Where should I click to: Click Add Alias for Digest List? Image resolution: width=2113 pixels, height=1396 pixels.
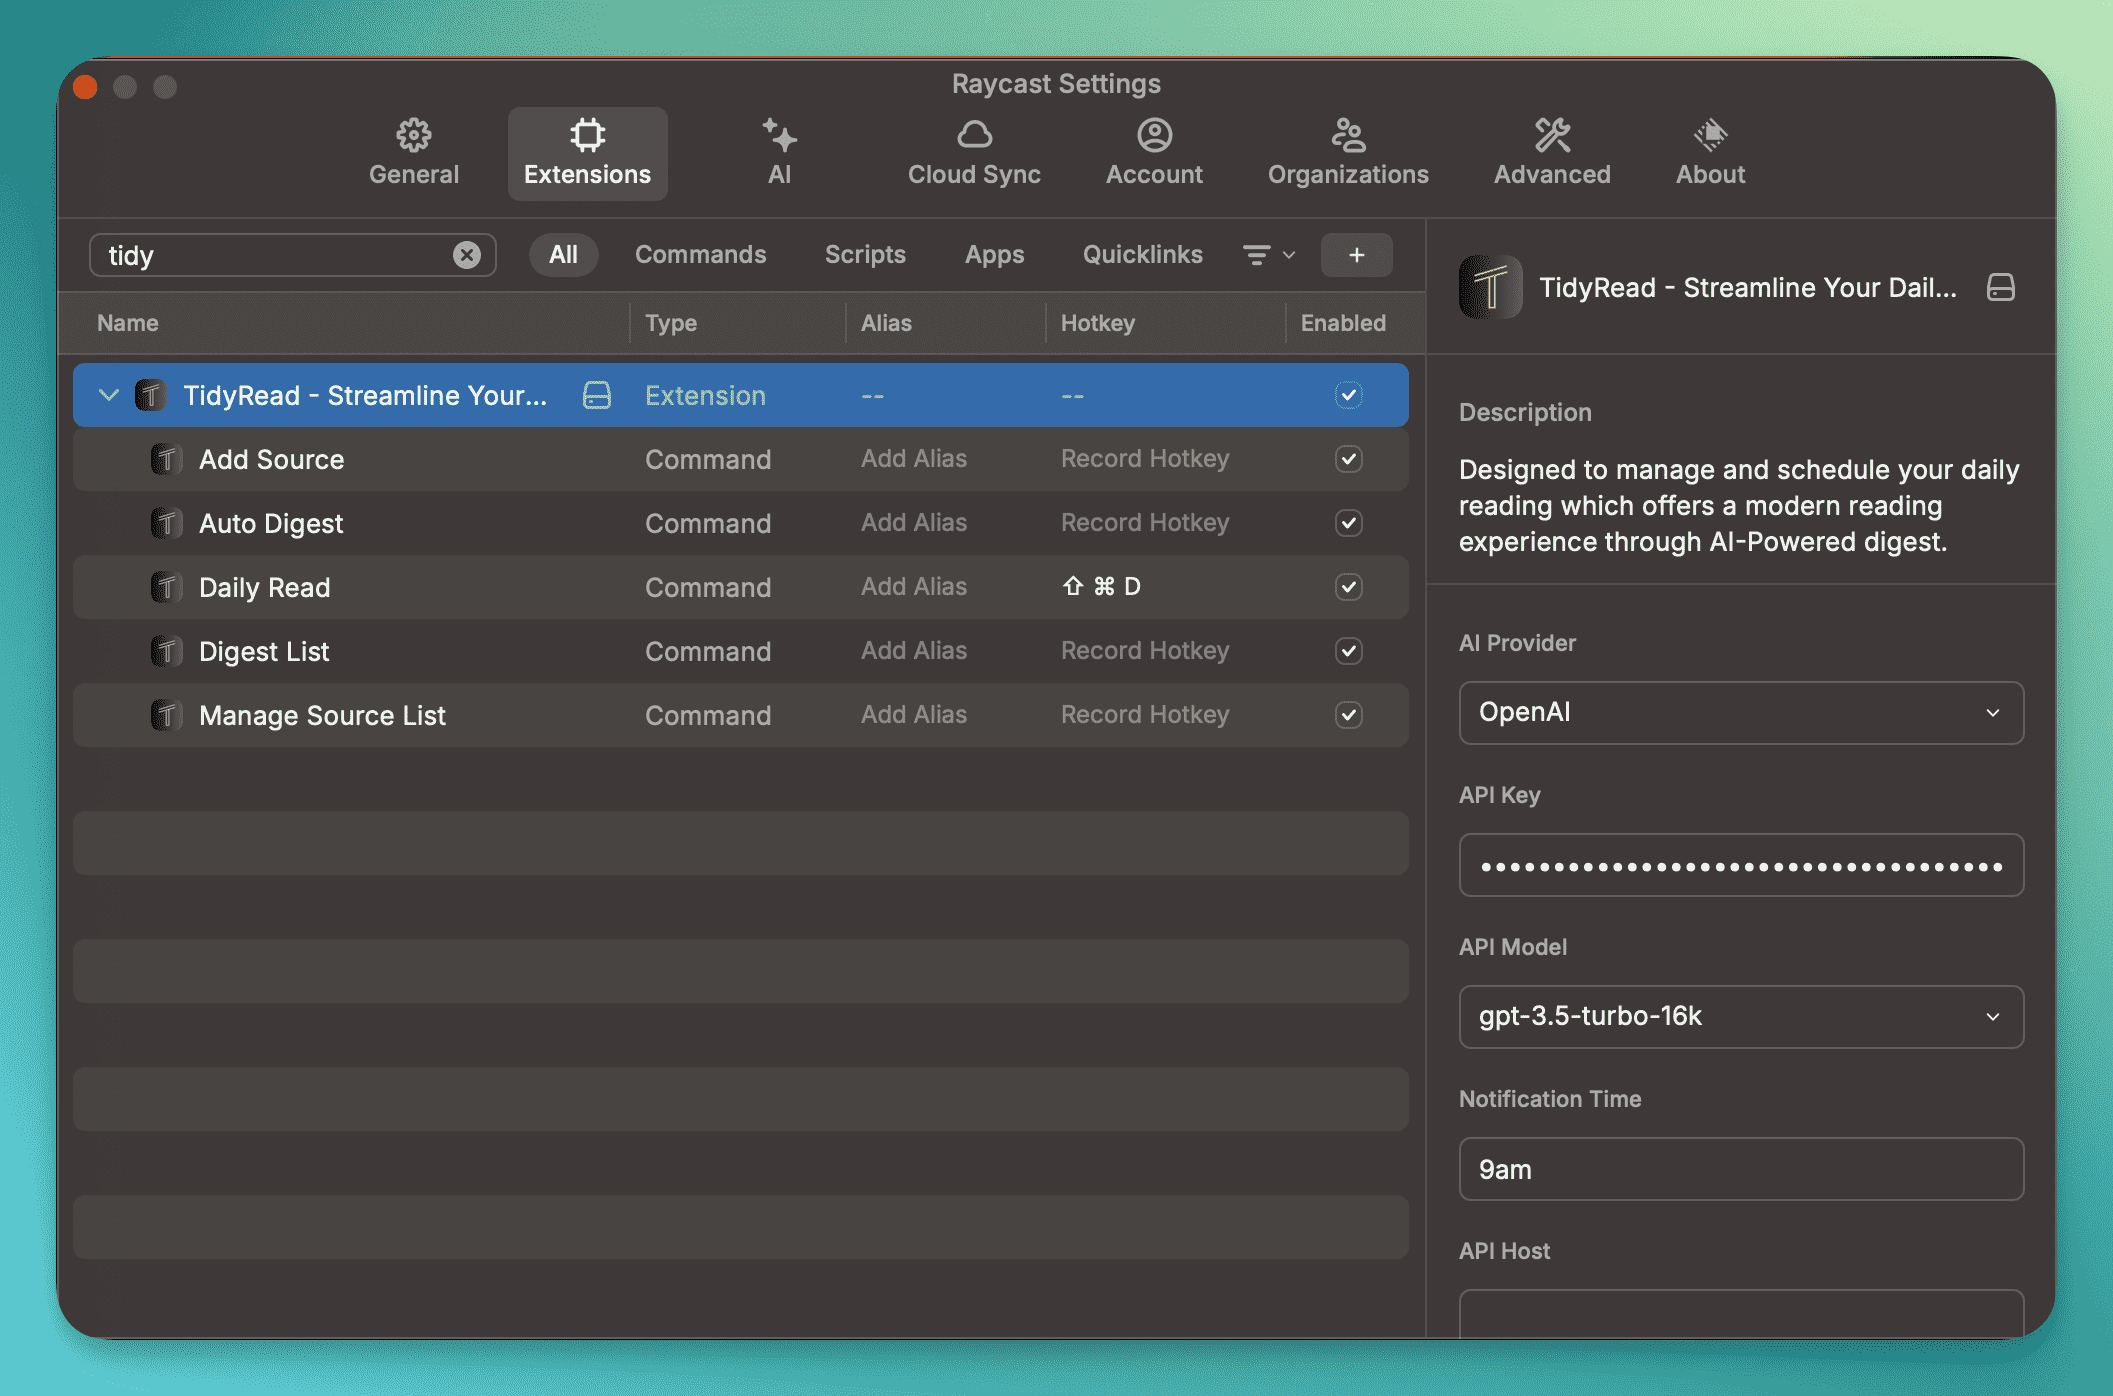[x=913, y=651]
